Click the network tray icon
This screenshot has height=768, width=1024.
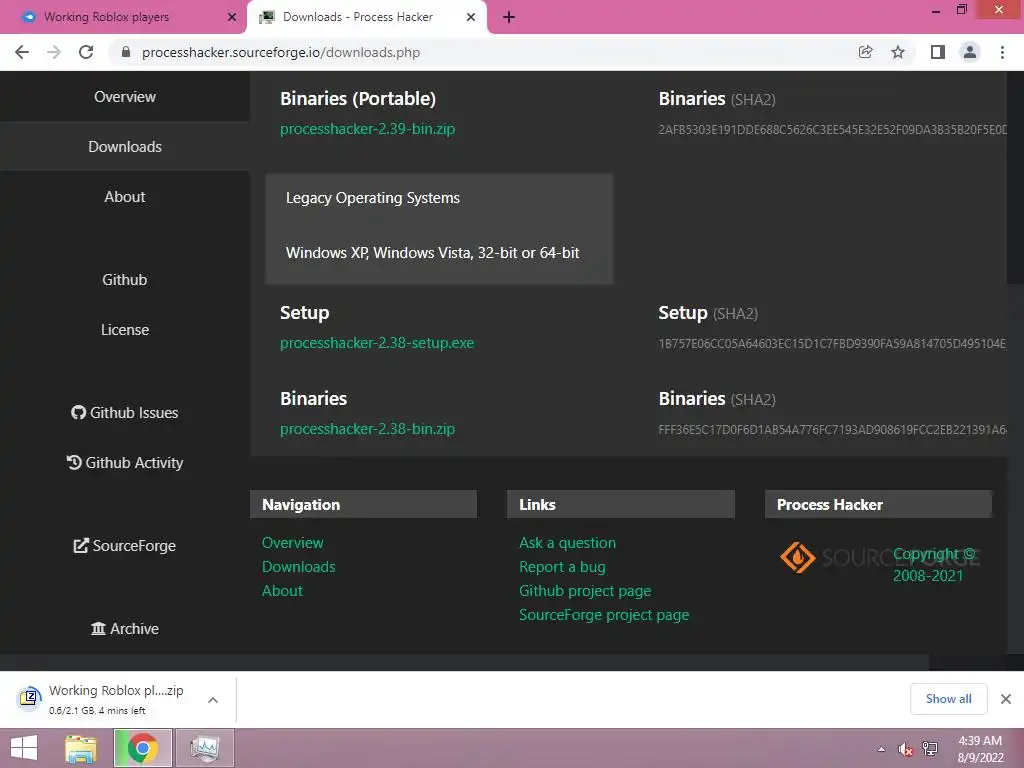tap(930, 749)
